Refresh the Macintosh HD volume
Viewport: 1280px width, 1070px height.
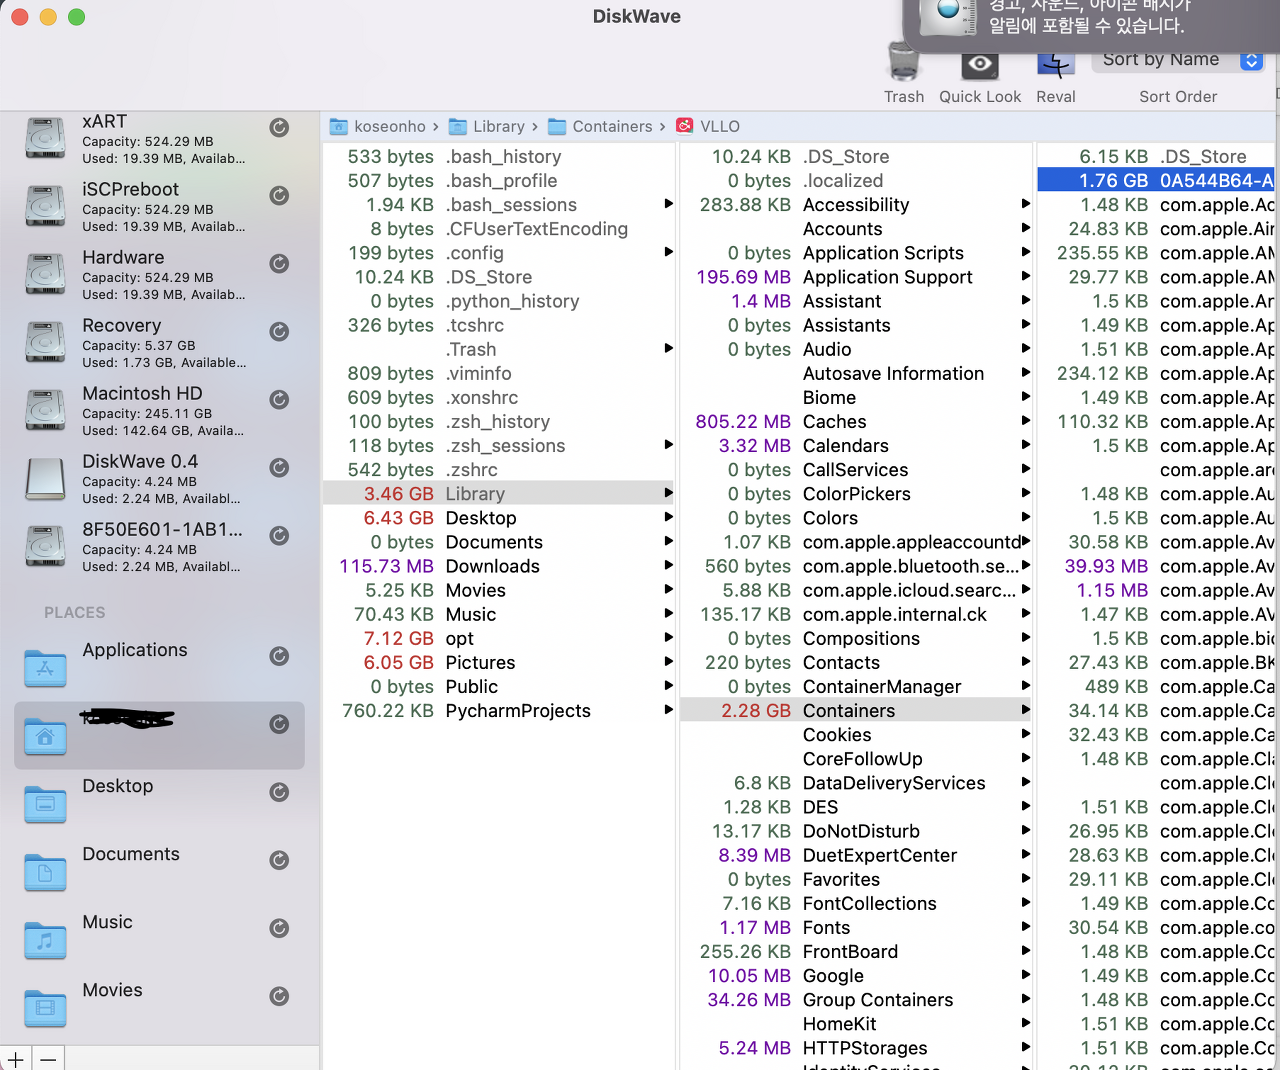(x=280, y=400)
